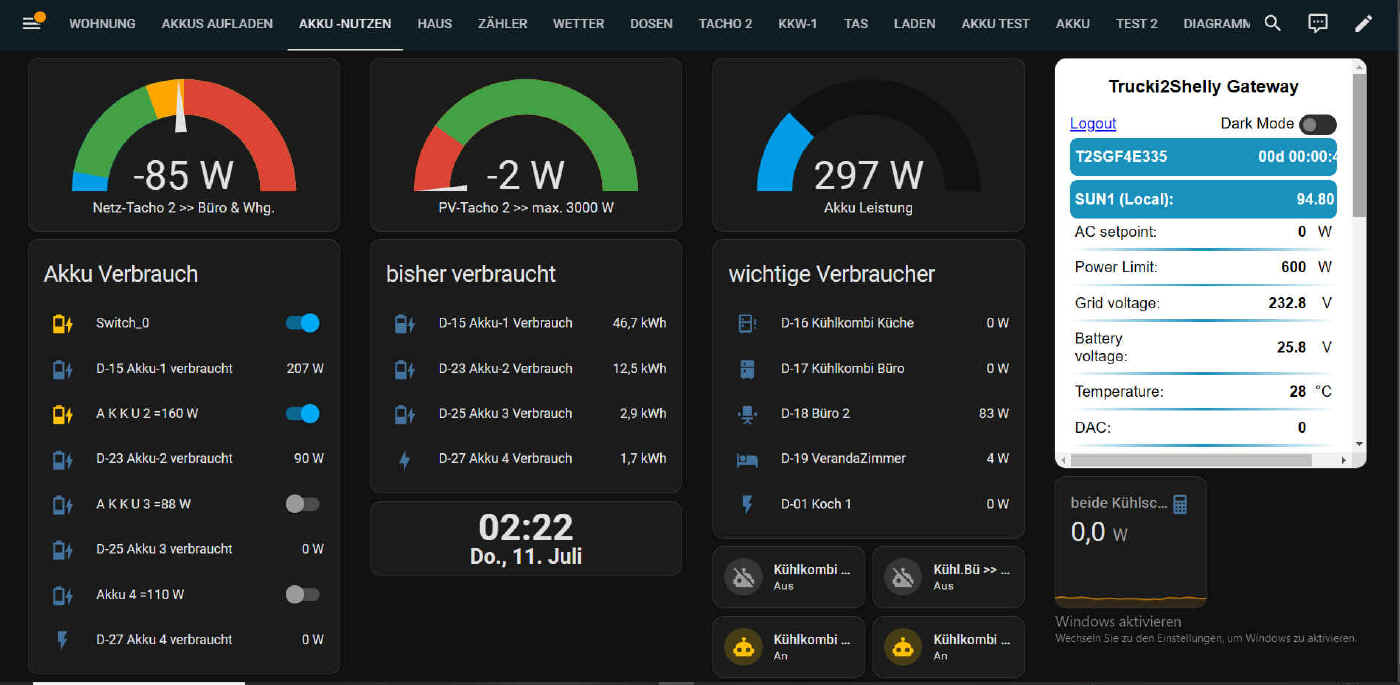Click the T2SGF4E335 header bar
Viewport: 1400px width, 685px height.
(x=1203, y=157)
